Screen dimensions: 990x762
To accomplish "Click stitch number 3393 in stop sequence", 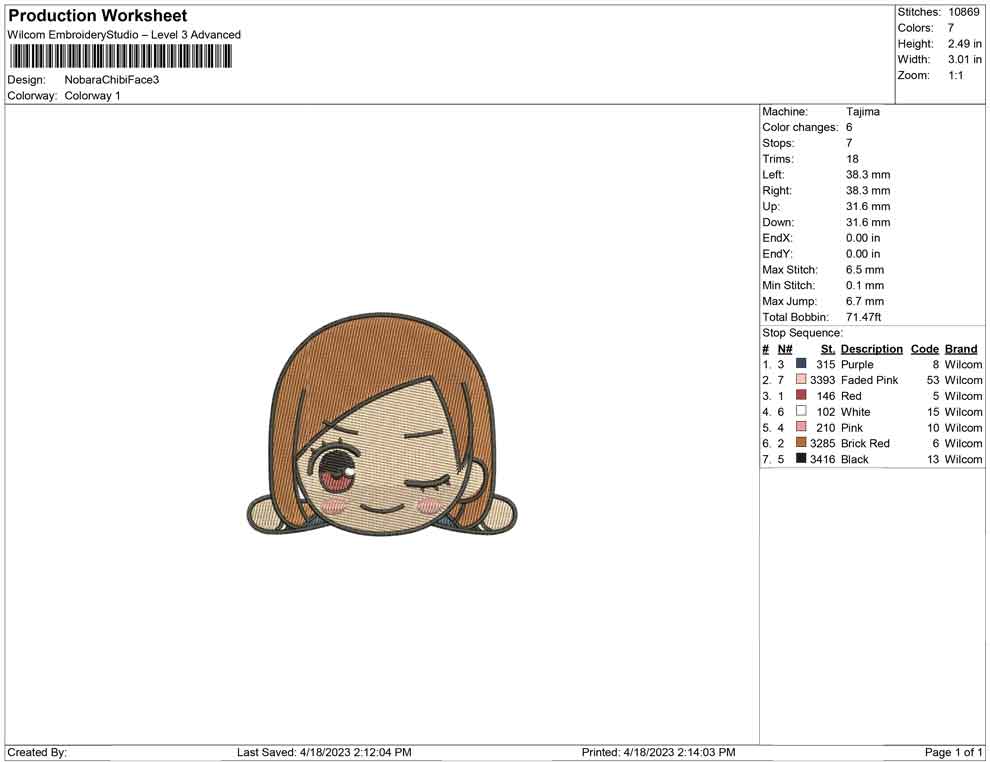I will click(x=822, y=380).
